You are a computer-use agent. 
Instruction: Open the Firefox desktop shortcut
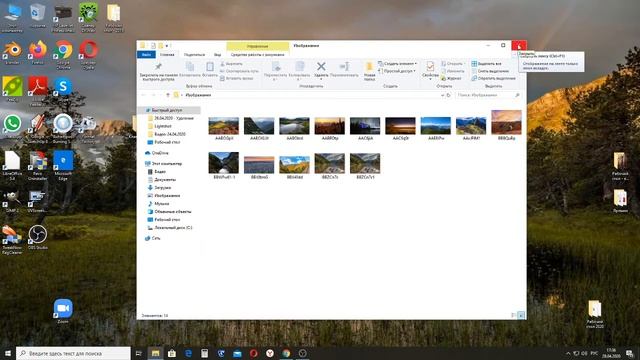[38, 53]
